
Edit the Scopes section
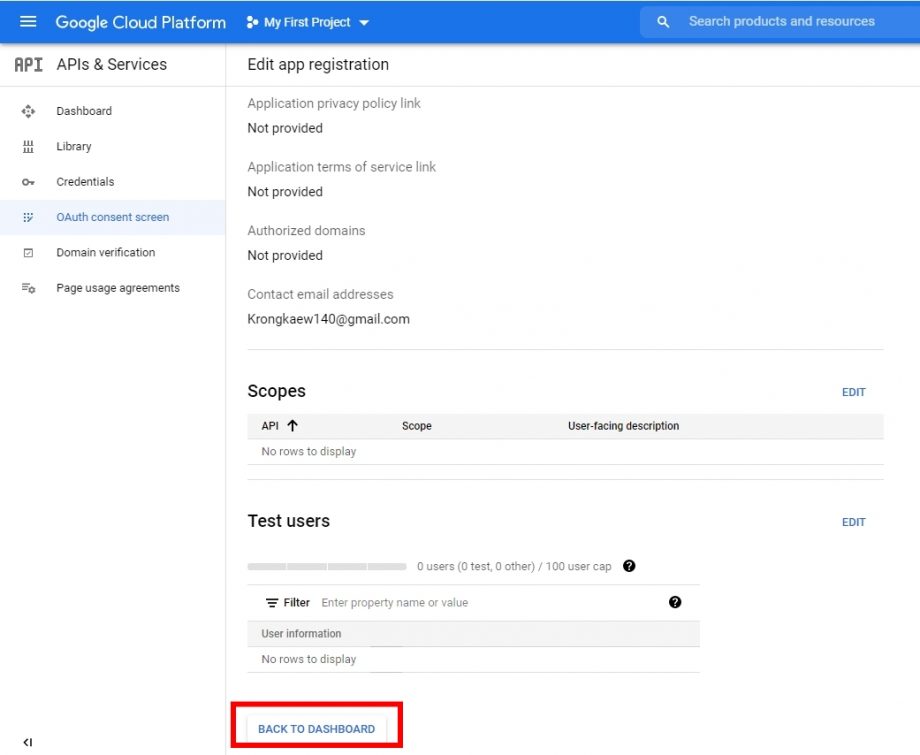coord(853,392)
